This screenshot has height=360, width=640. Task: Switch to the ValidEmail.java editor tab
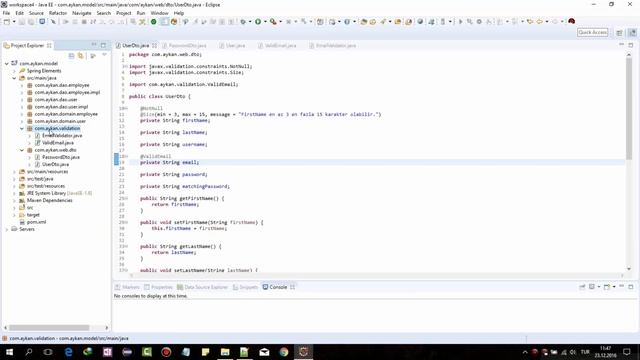277,45
